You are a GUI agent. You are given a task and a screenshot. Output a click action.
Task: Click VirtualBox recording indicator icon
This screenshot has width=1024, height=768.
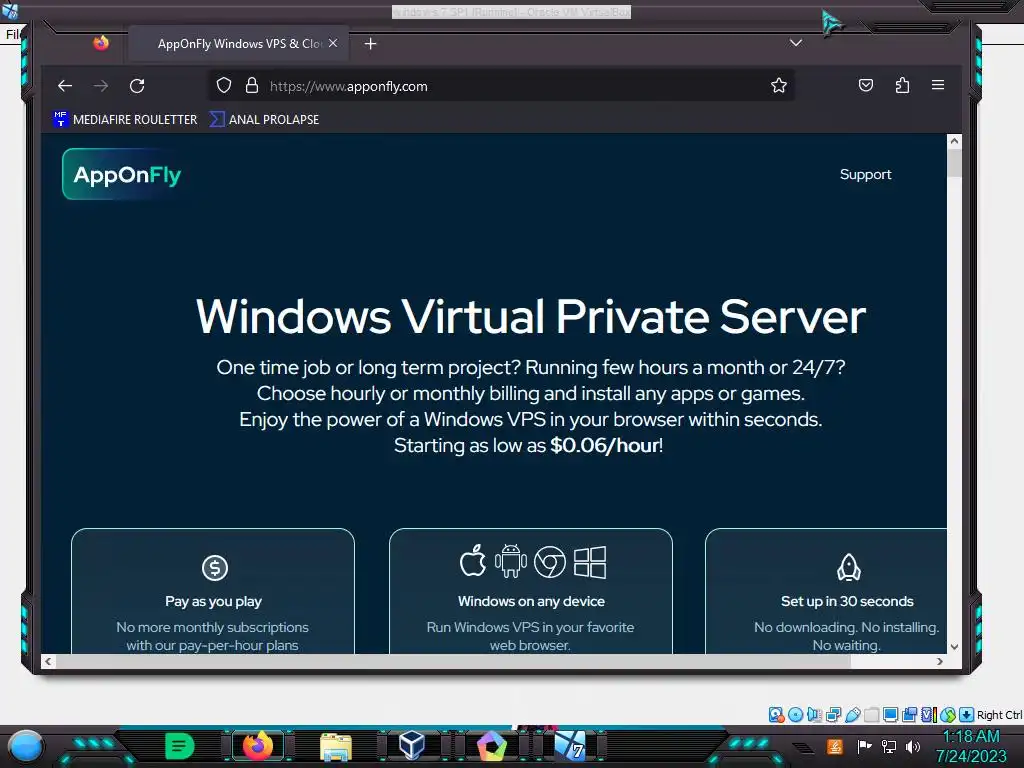(x=909, y=714)
